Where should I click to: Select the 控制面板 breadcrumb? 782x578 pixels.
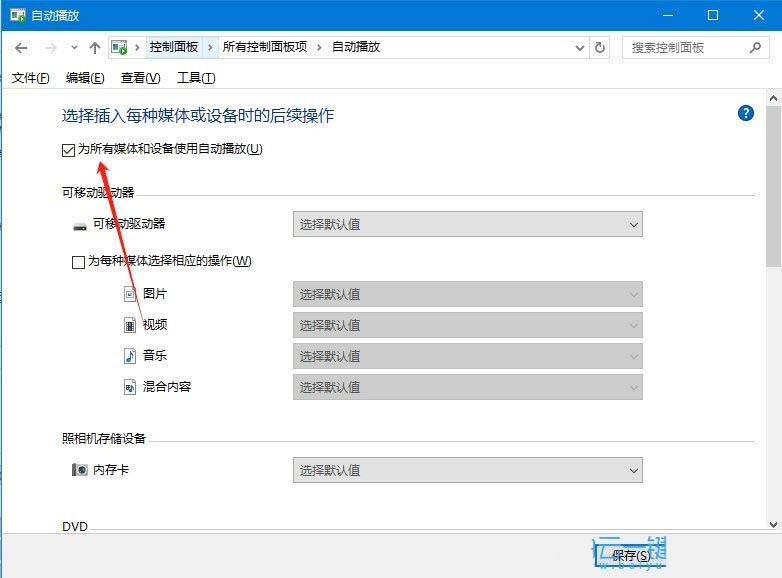click(174, 47)
